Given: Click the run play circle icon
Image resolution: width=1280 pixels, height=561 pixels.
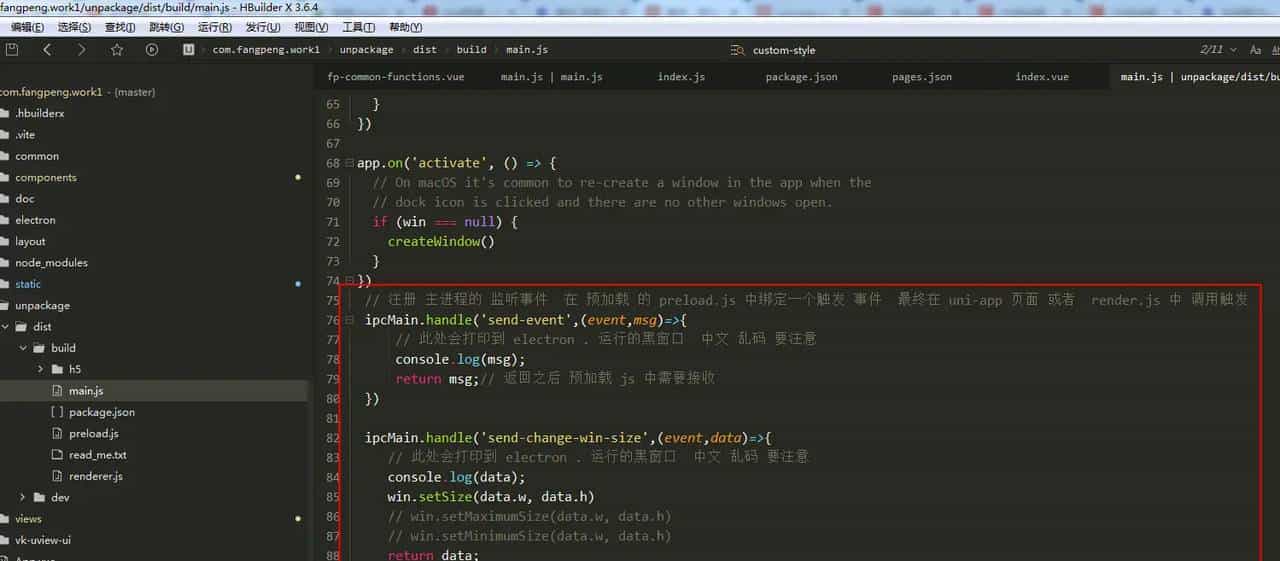Looking at the screenshot, I should coord(152,49).
